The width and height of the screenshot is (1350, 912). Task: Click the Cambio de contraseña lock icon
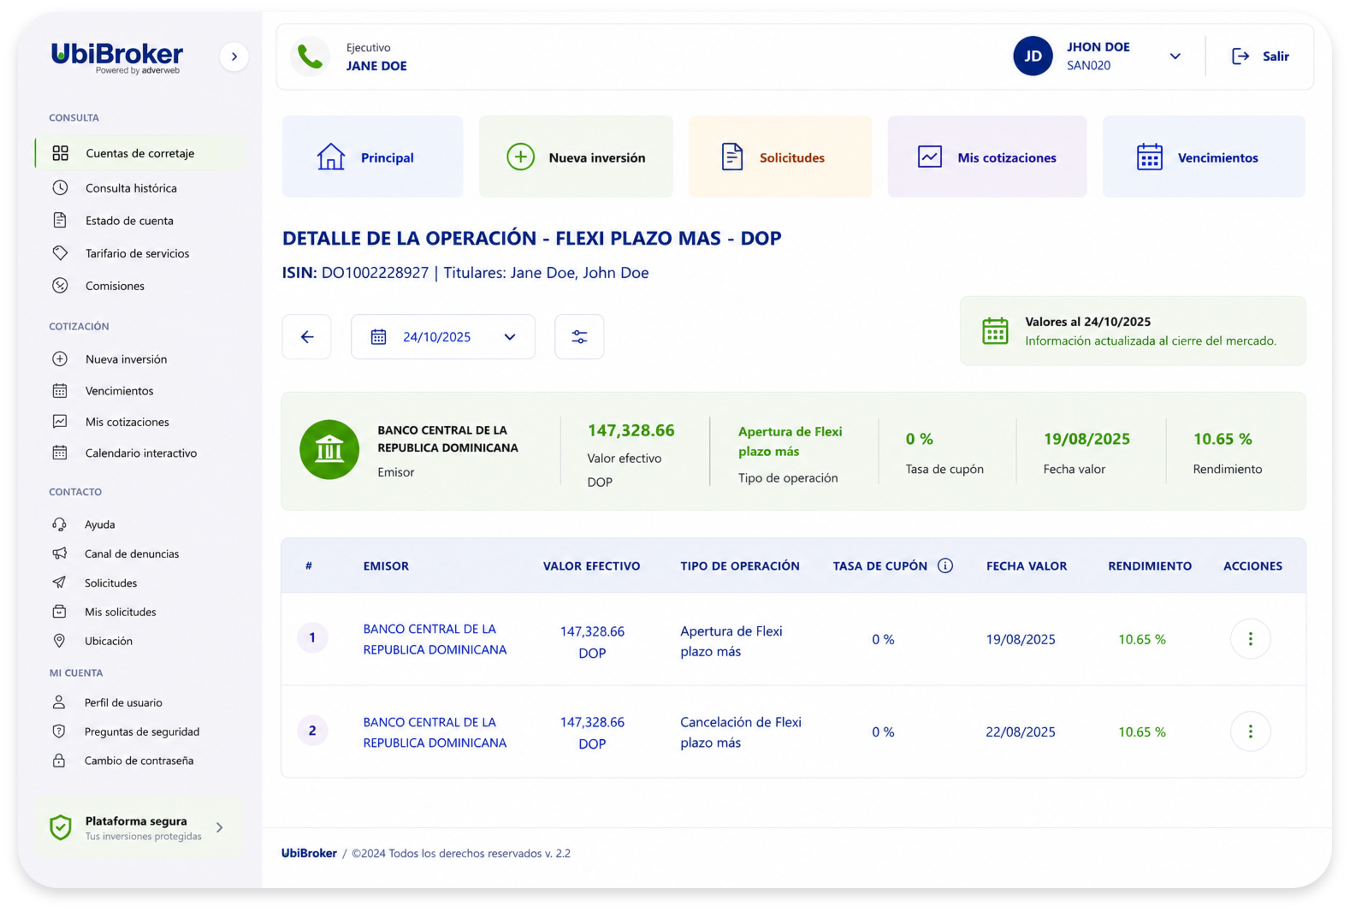[59, 760]
